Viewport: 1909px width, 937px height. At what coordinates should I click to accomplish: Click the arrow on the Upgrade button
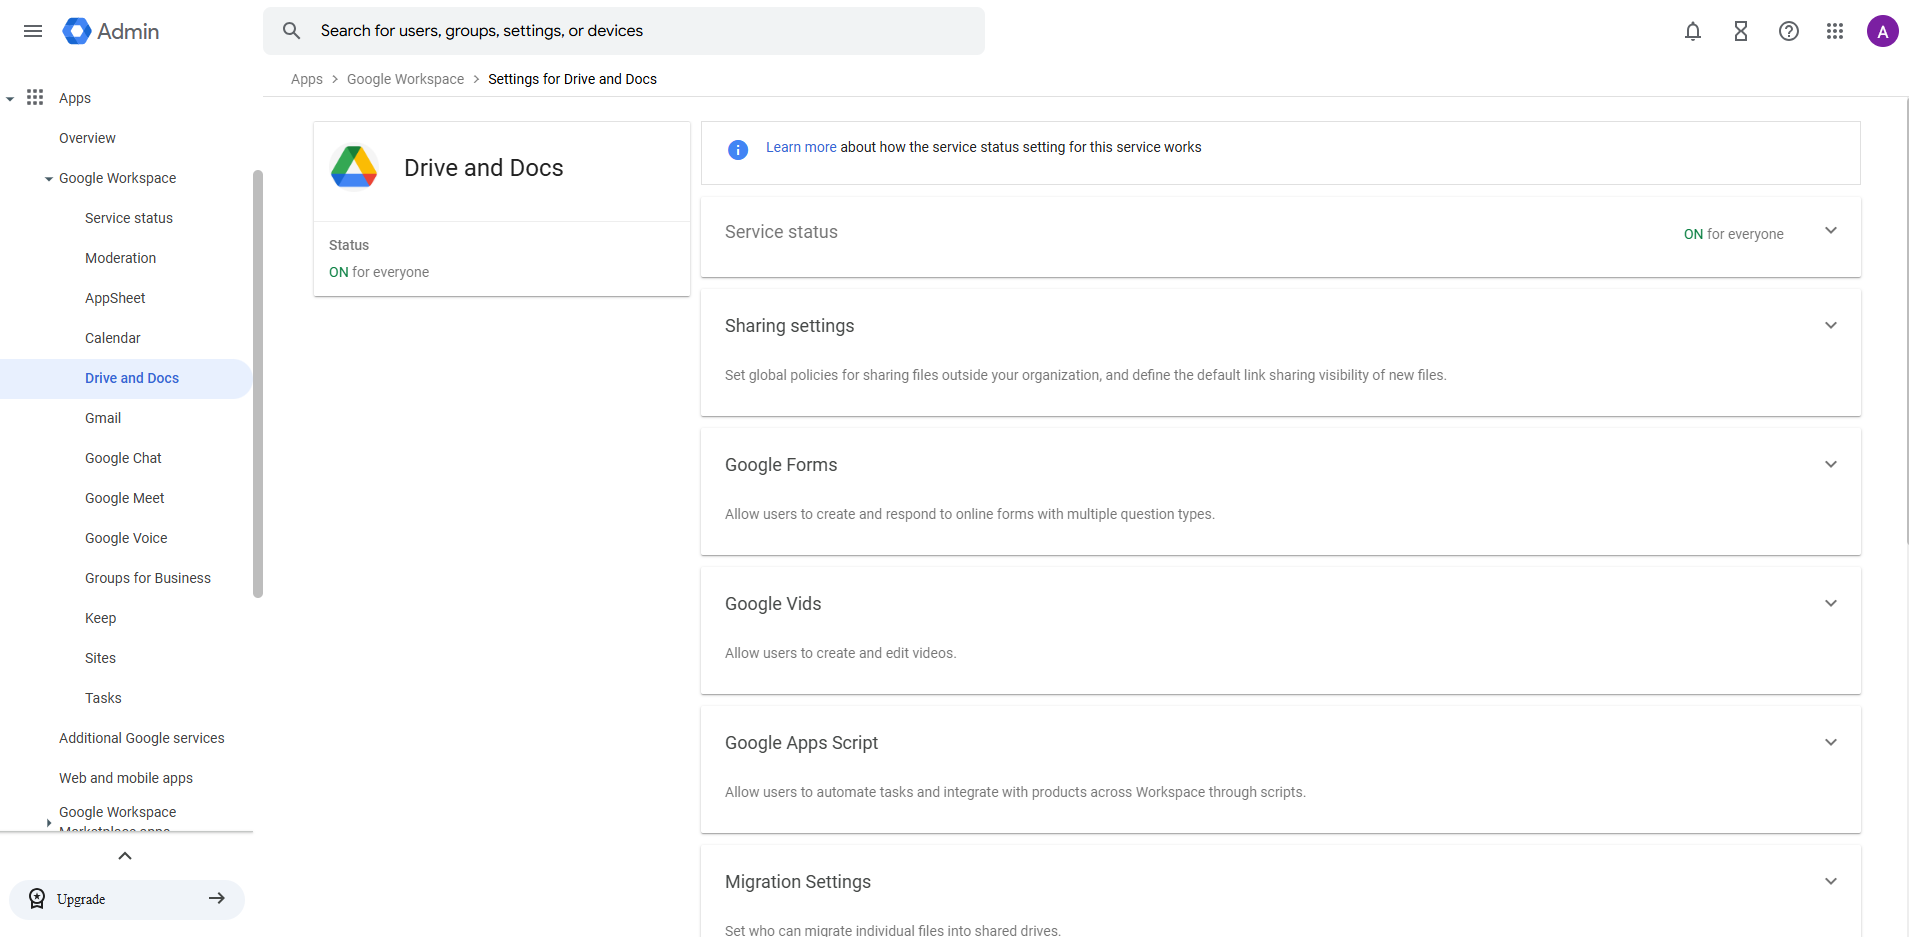(216, 898)
